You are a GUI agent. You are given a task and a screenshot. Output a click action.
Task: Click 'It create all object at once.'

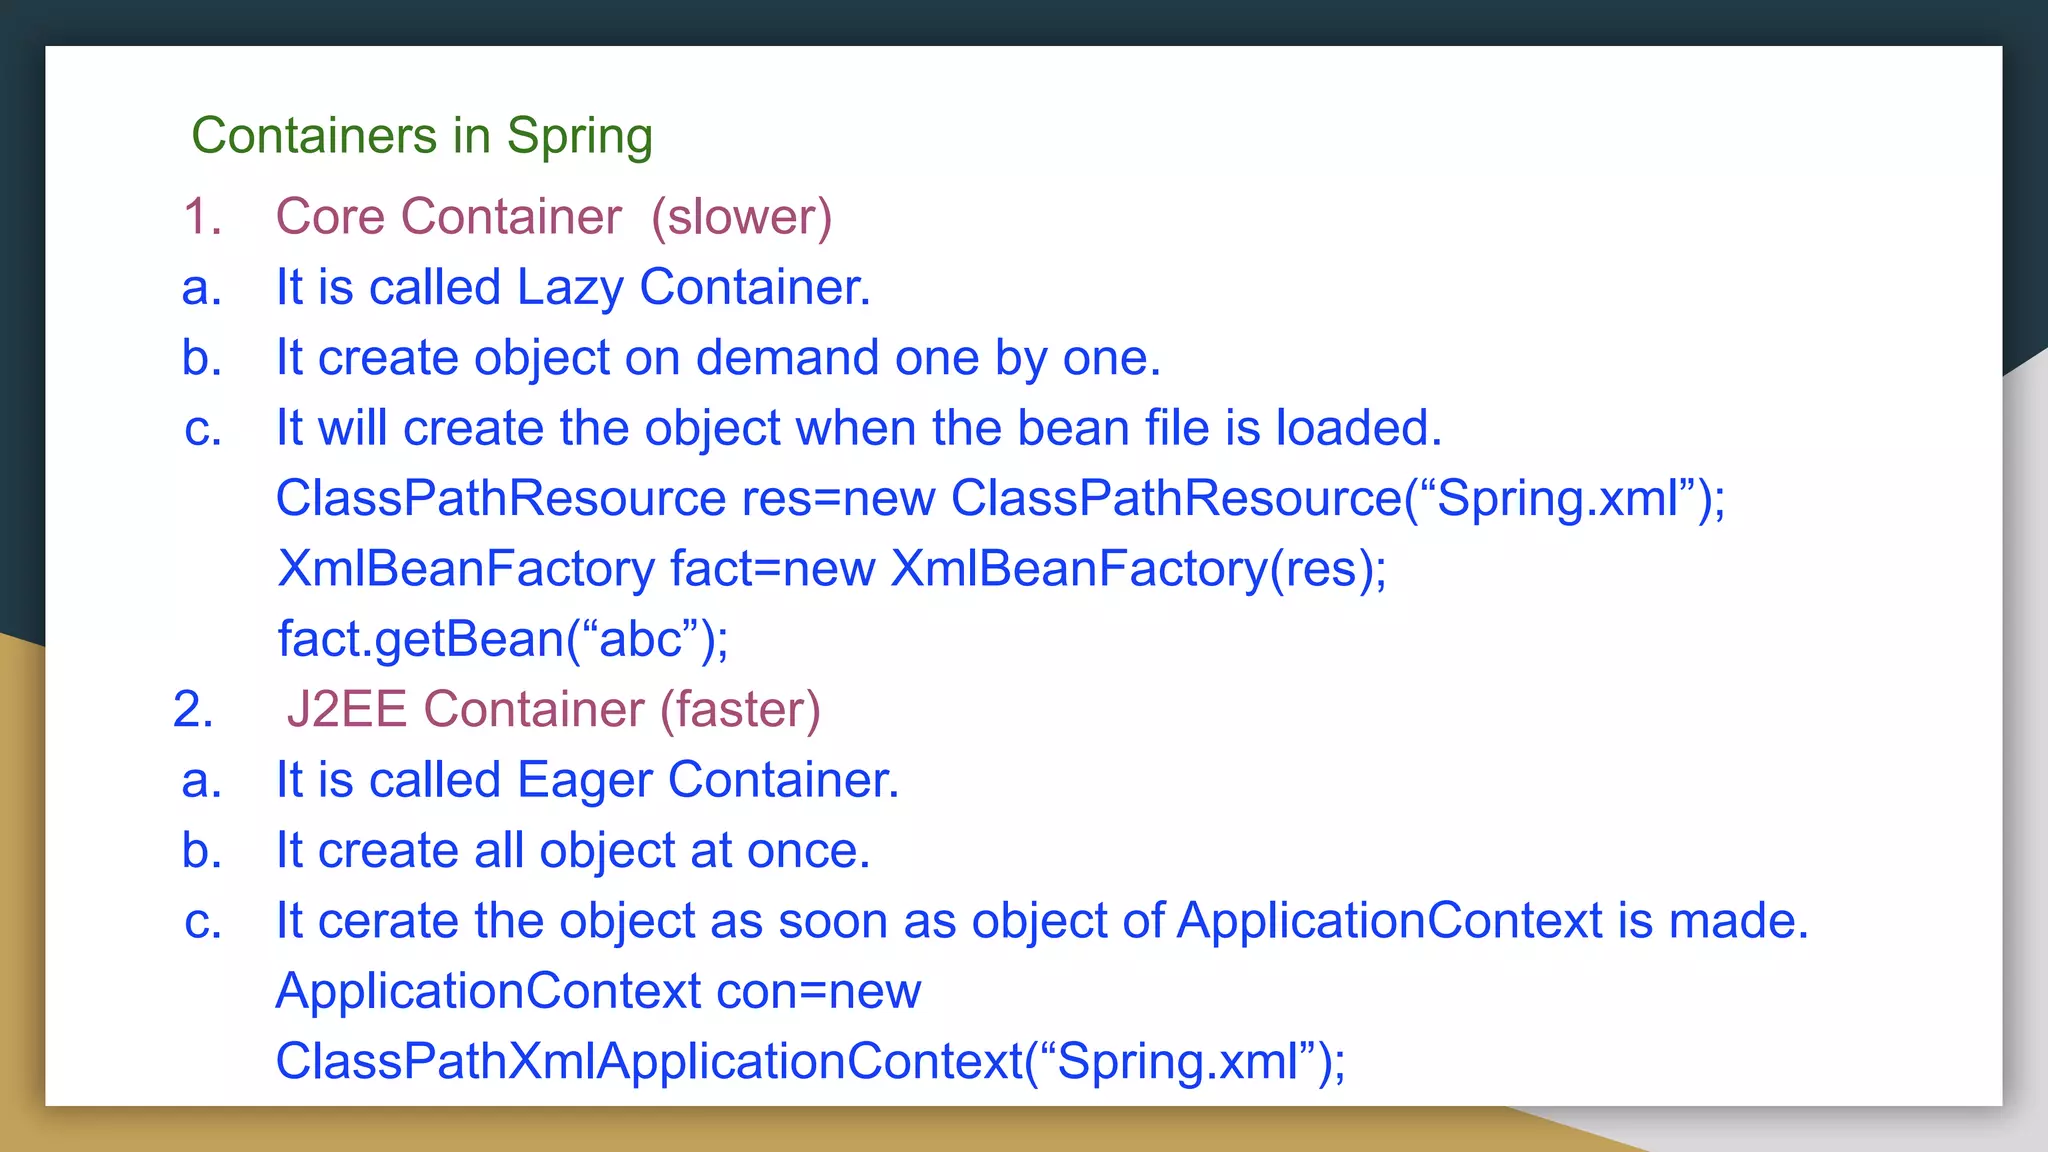(573, 851)
